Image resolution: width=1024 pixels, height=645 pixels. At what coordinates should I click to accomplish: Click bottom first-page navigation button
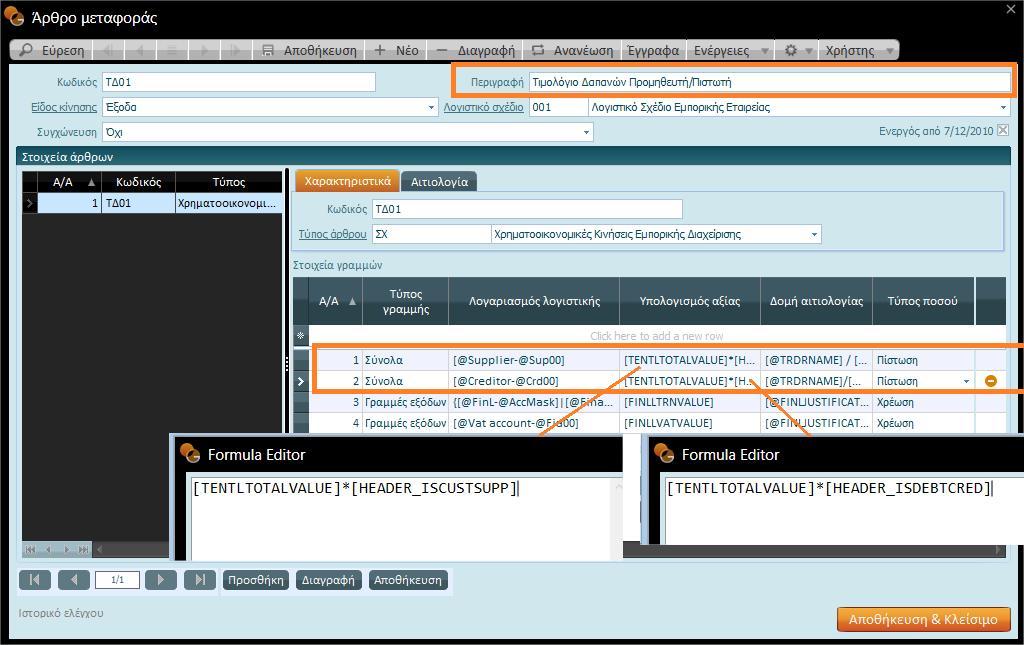tap(35, 580)
